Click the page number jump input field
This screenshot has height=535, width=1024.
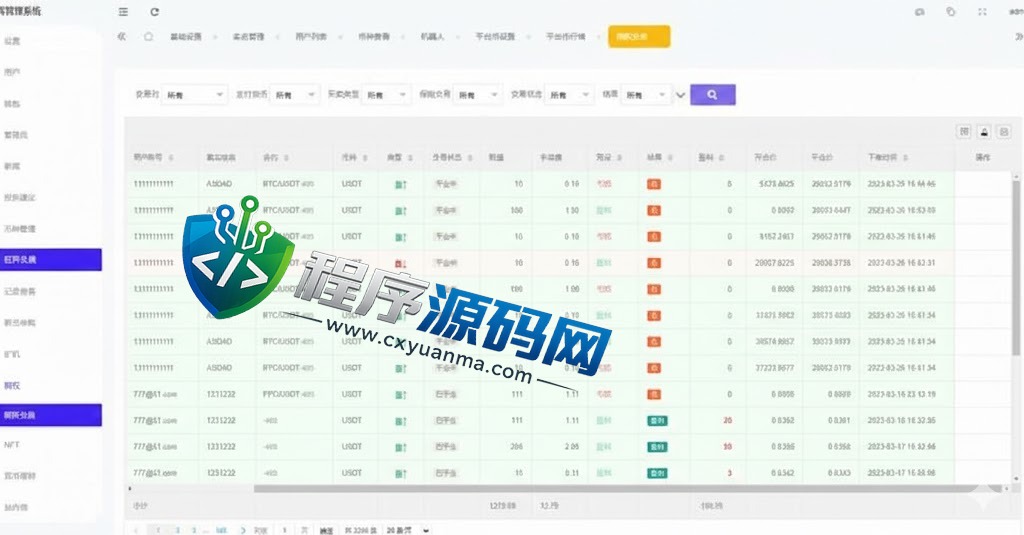(x=285, y=530)
